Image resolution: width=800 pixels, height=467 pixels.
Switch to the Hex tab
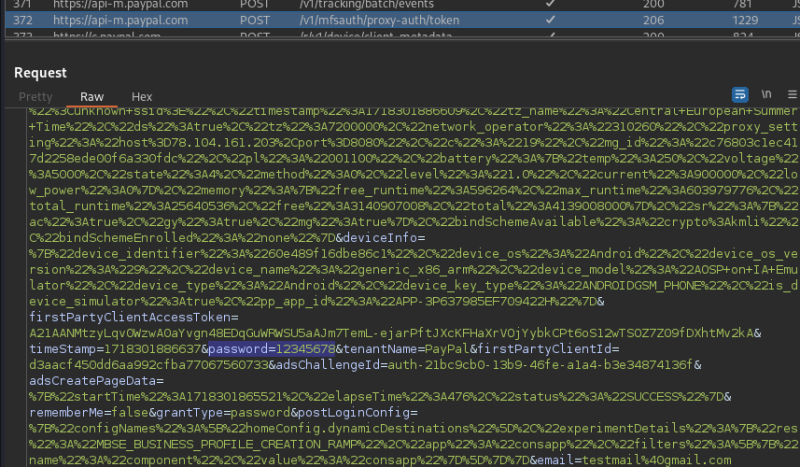(142, 96)
